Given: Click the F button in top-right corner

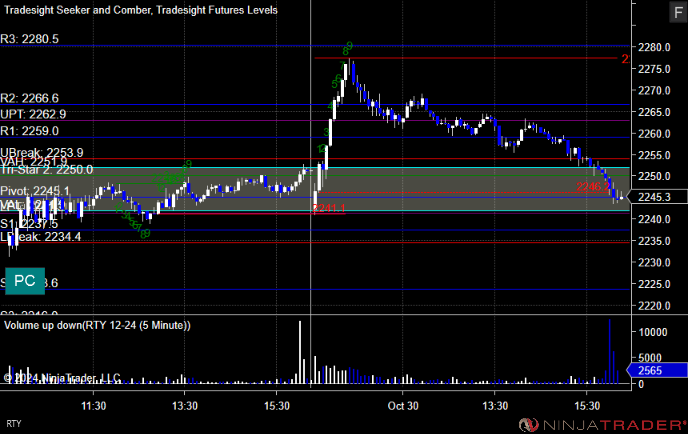Looking at the screenshot, I should tap(678, 12).
